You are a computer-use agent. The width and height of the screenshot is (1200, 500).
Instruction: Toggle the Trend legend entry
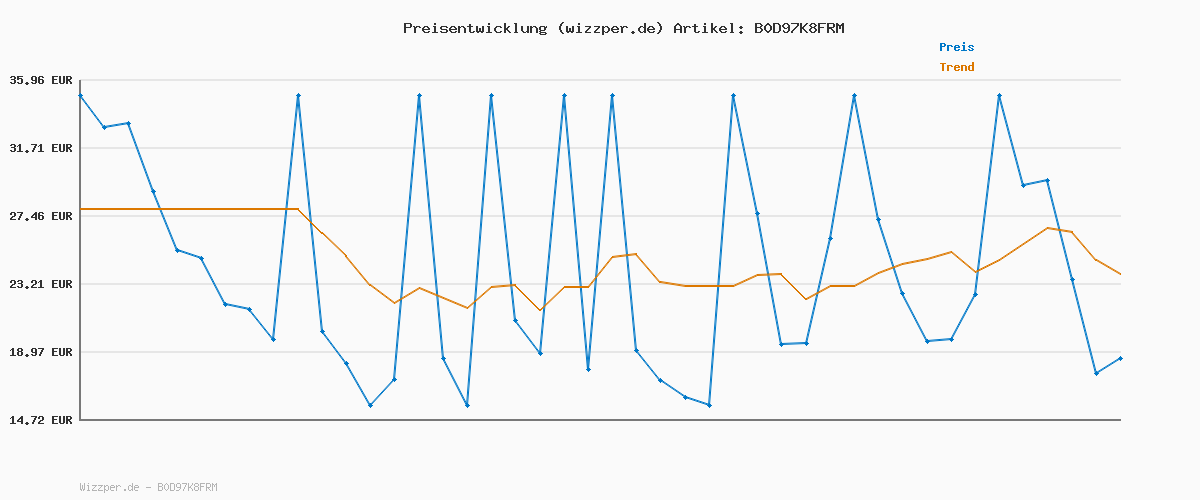pos(956,67)
